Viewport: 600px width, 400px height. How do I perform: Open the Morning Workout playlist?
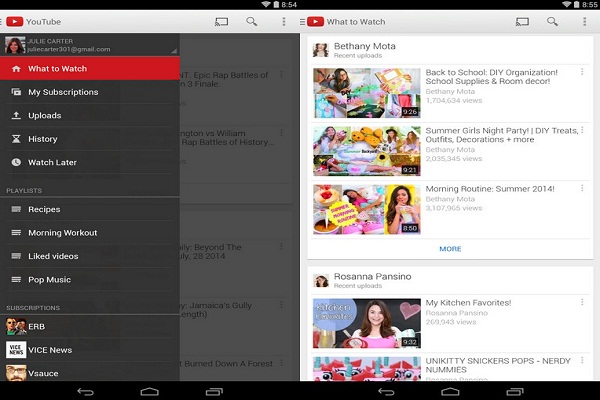(90, 233)
